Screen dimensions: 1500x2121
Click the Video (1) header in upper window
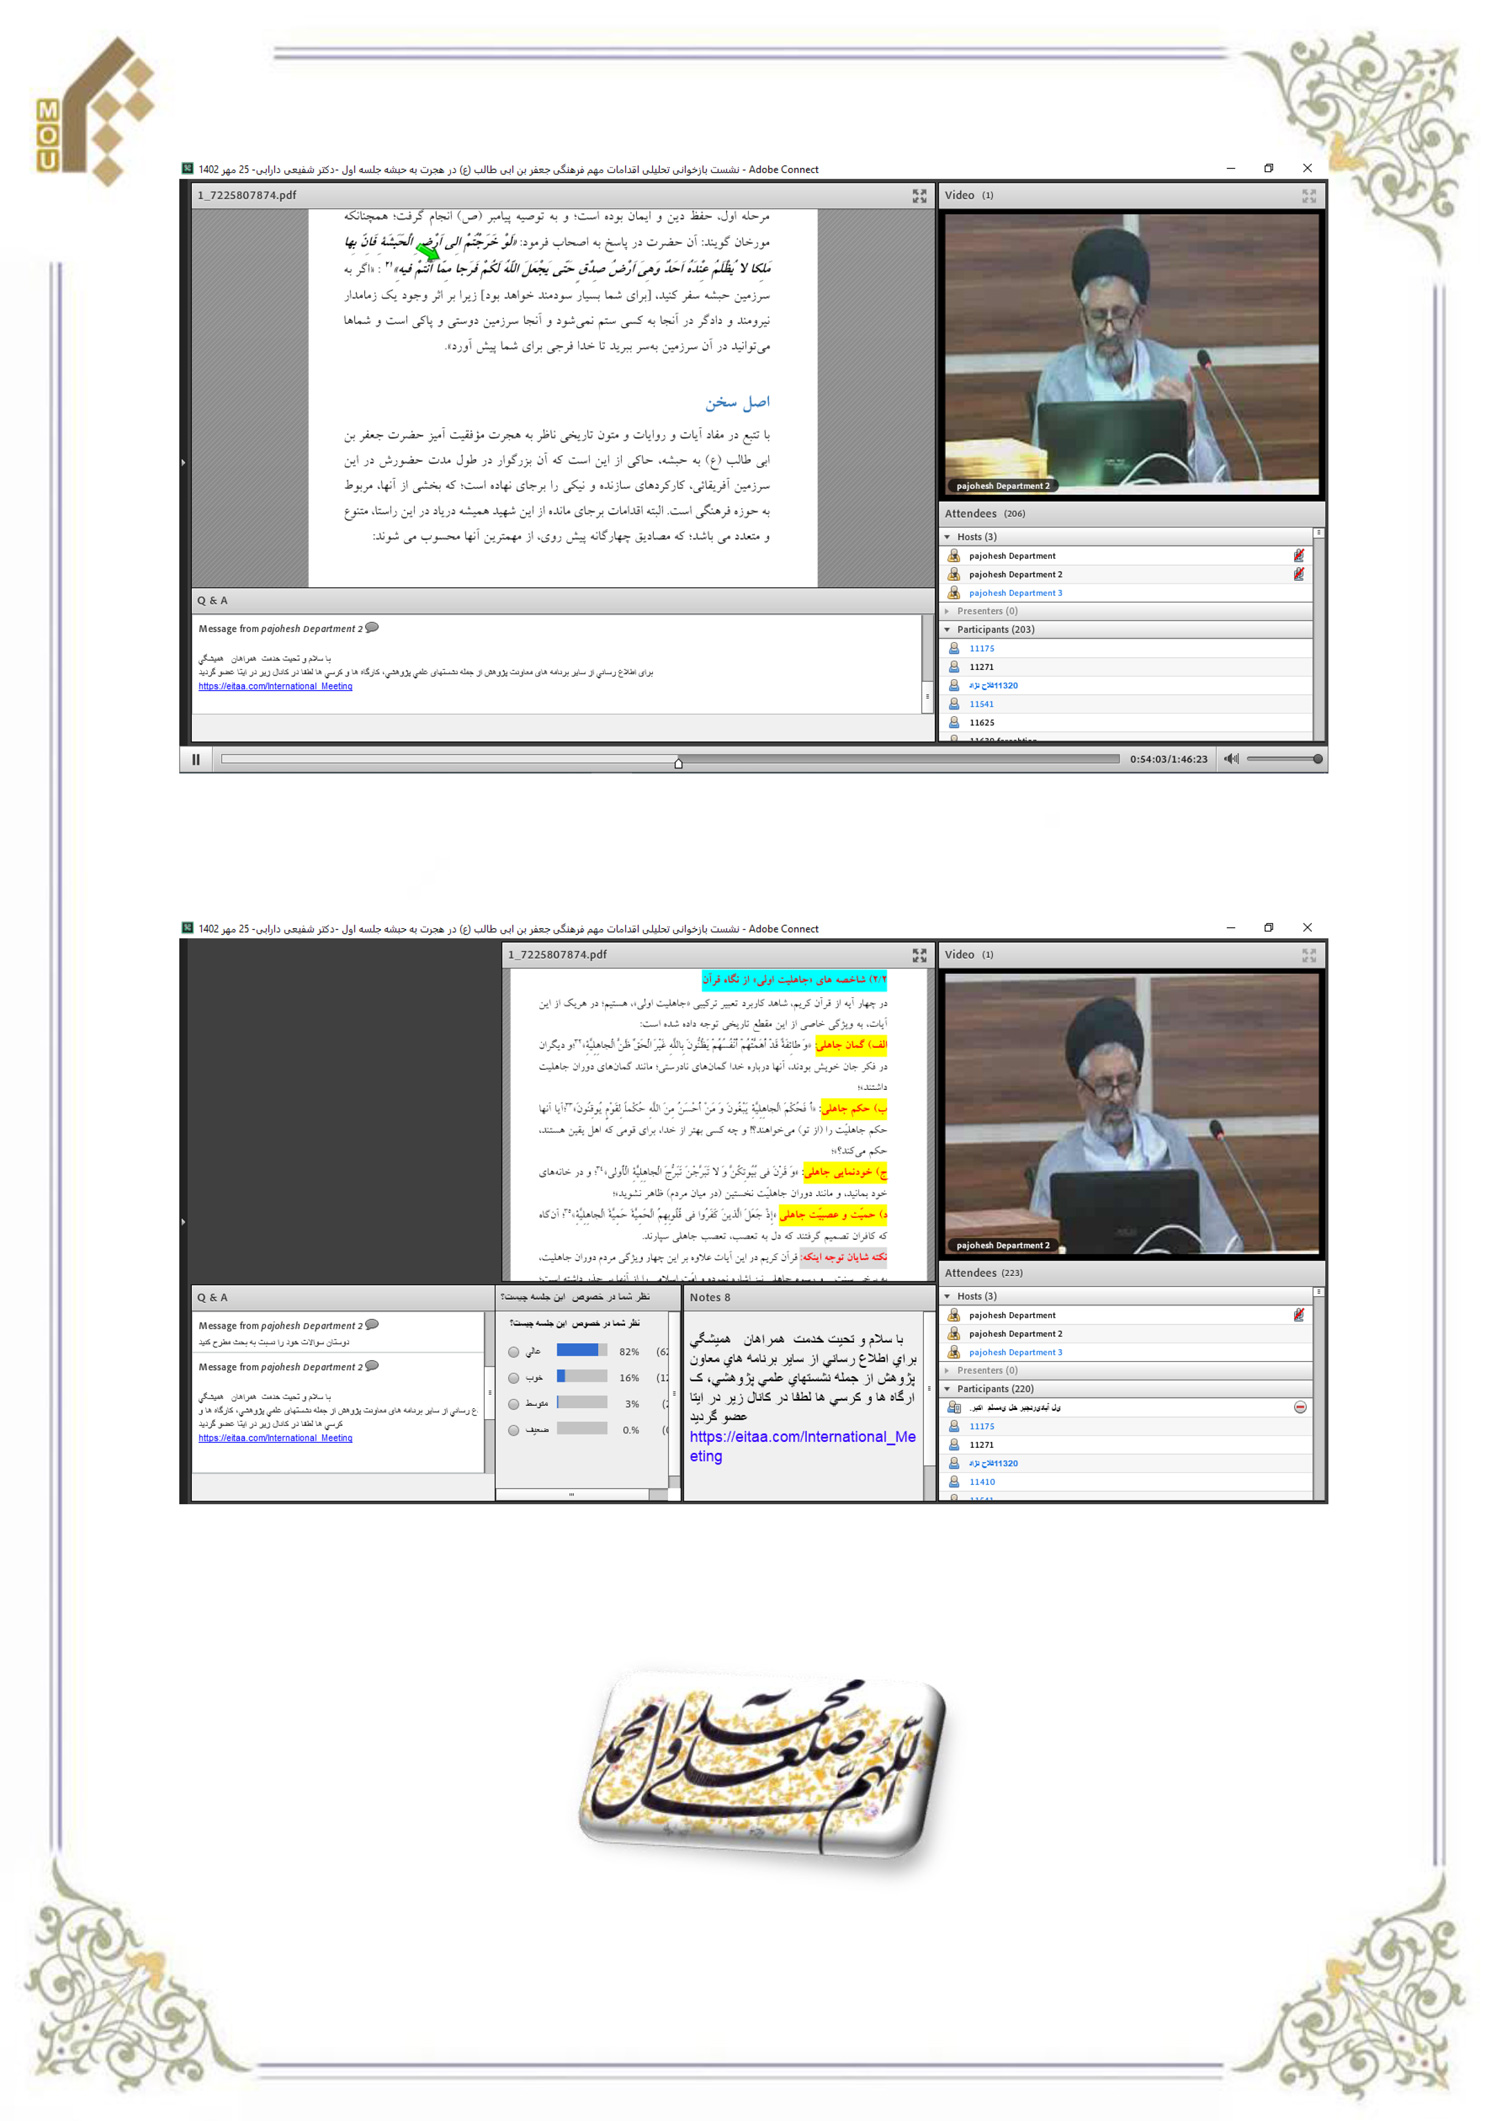click(1132, 196)
